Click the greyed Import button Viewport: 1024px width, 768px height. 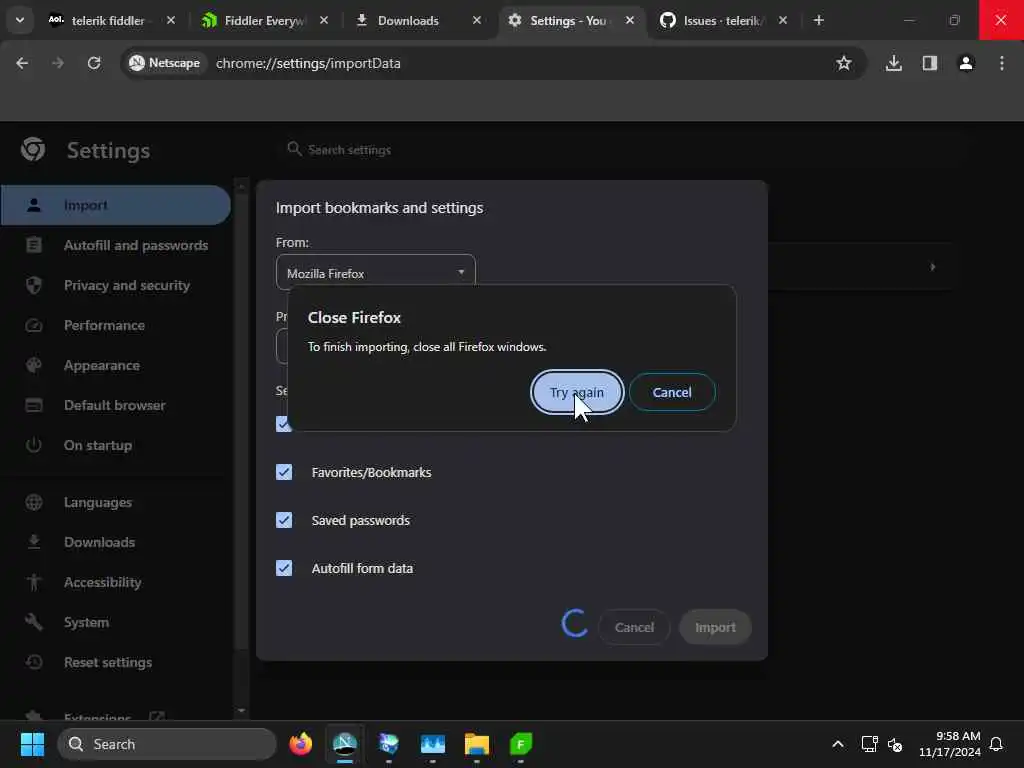tap(715, 627)
